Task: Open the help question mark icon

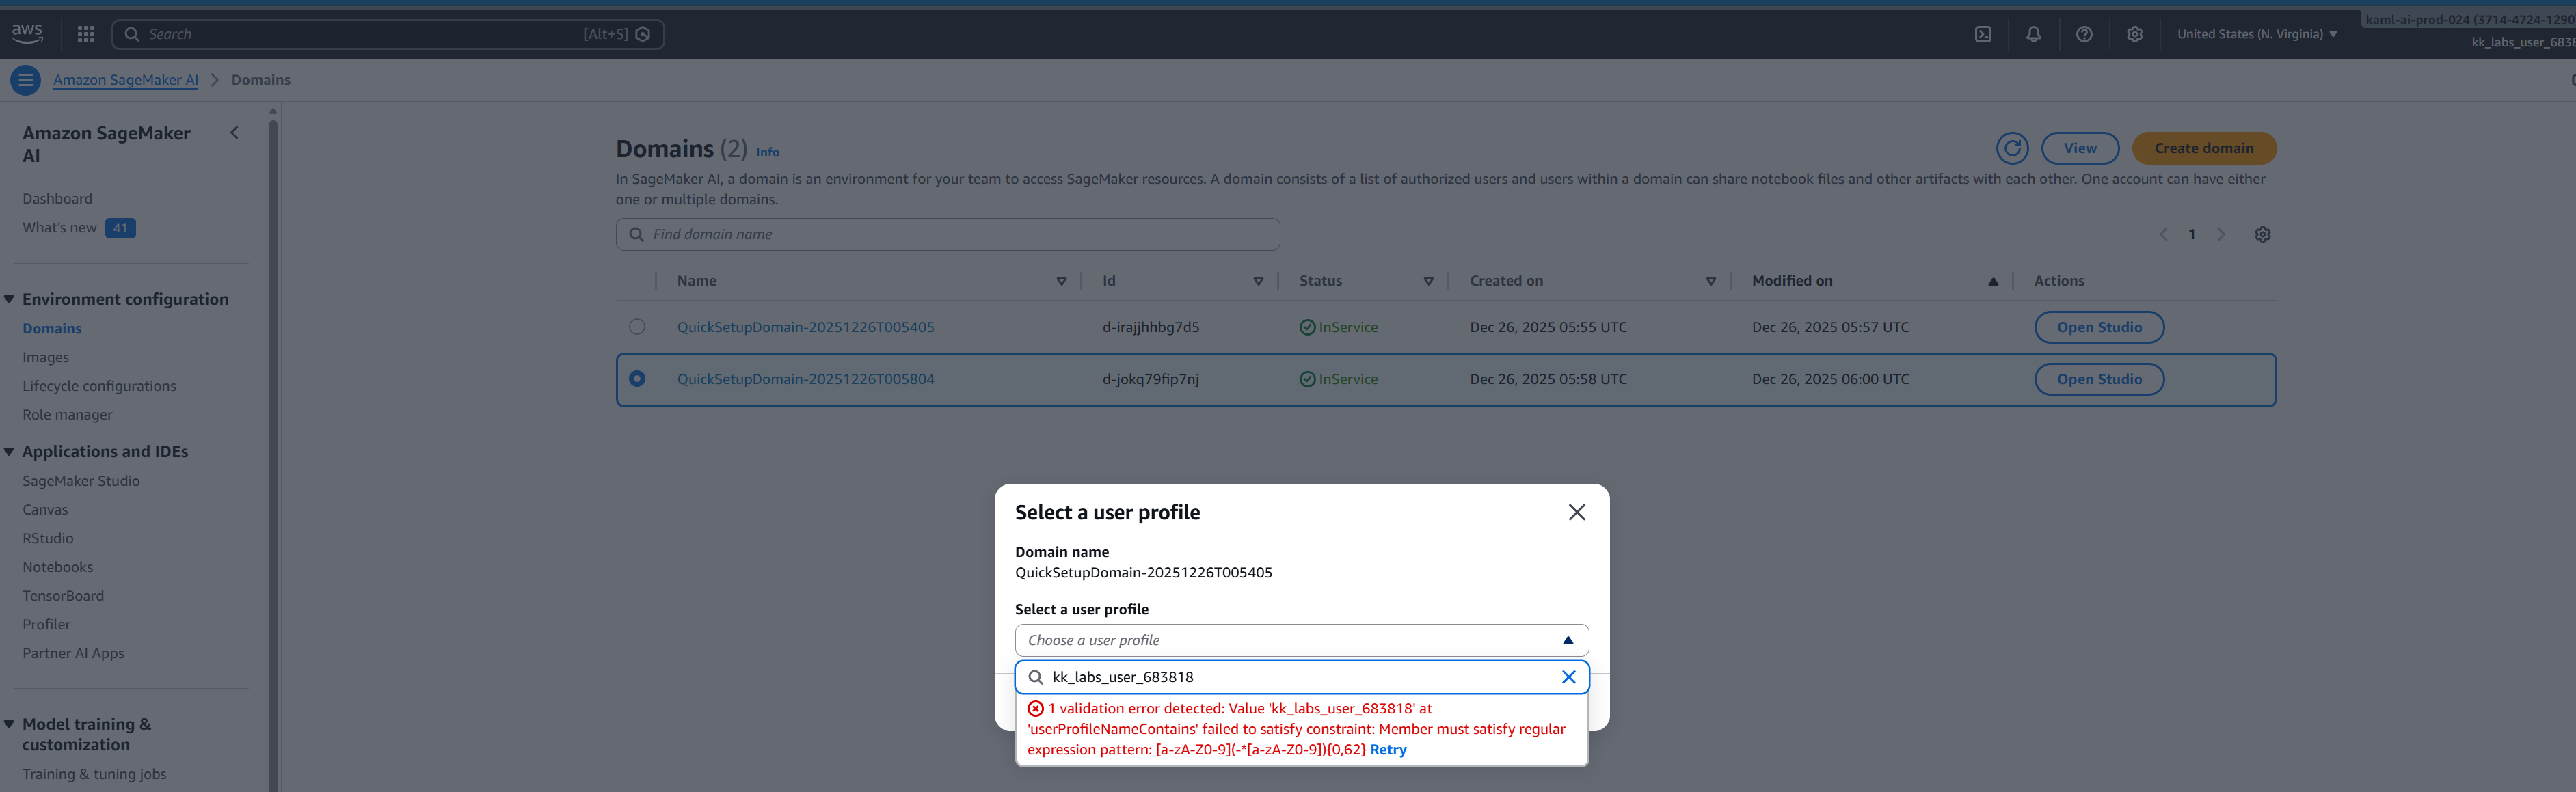Action: [x=2084, y=34]
